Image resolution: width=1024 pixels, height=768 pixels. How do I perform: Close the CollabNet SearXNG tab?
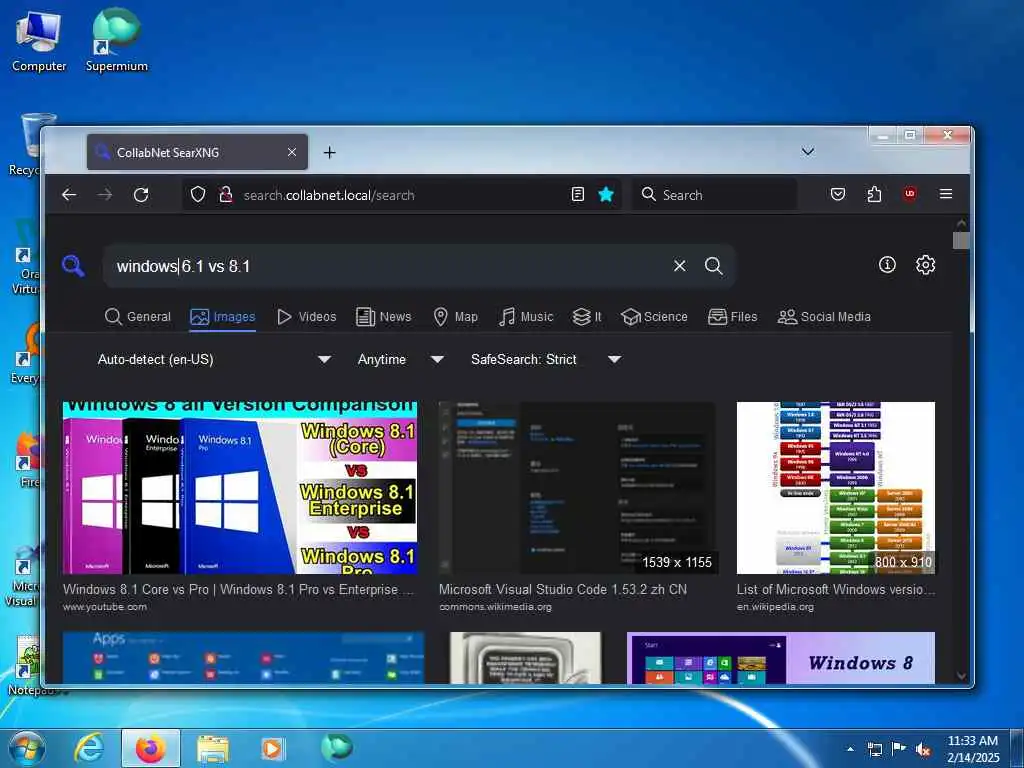pos(292,152)
